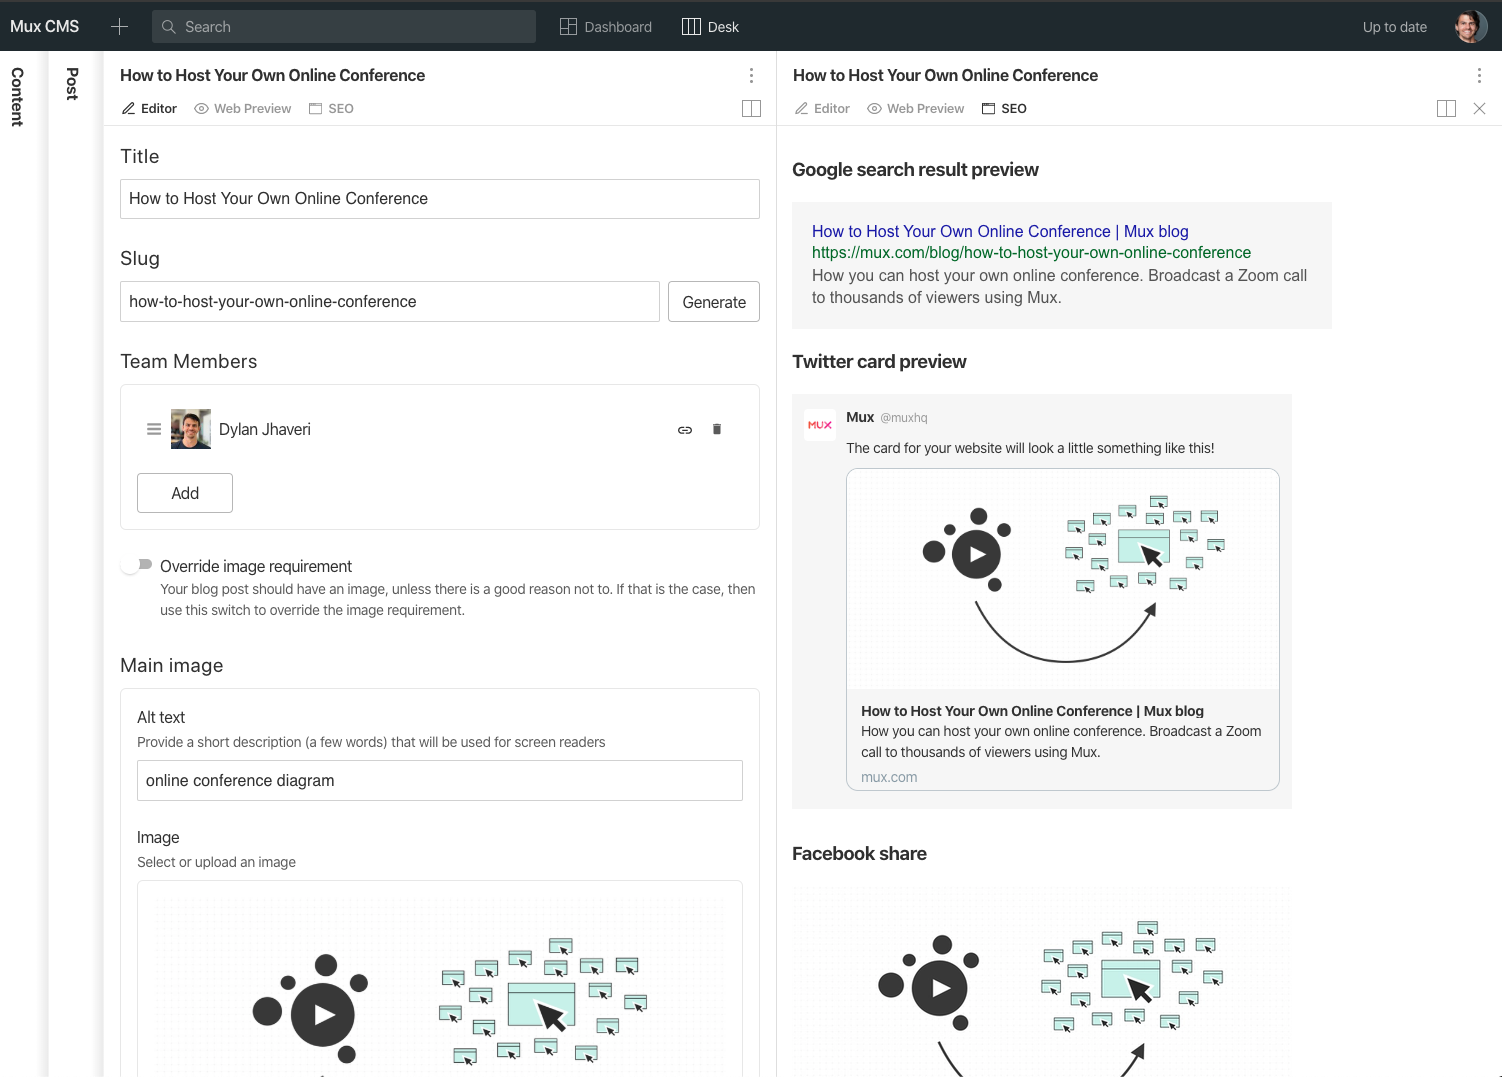Switch to the Web Preview tab
This screenshot has height=1077, width=1502.
(x=242, y=108)
